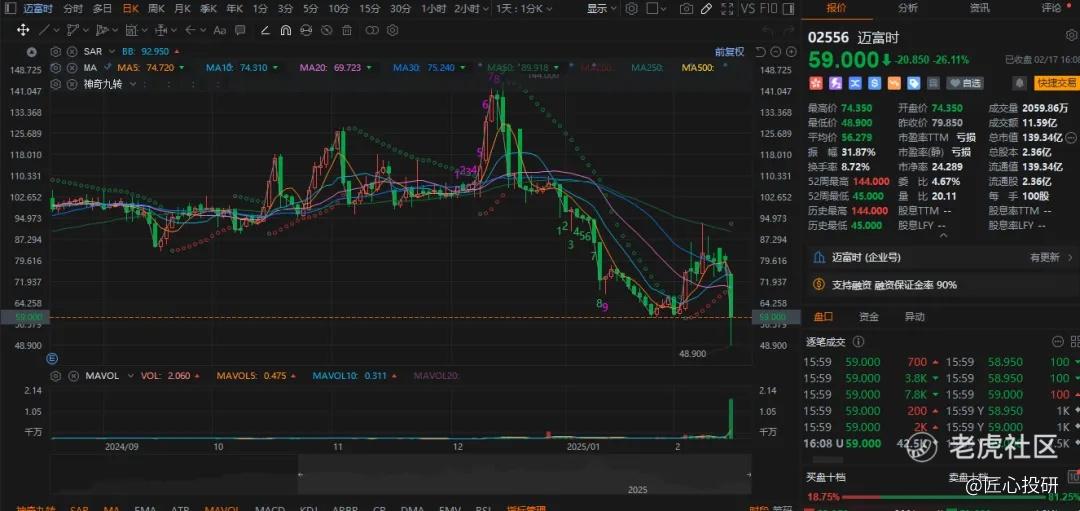This screenshot has height=511, width=1080.
Task: Select the line drawing tool
Action: click(43, 30)
